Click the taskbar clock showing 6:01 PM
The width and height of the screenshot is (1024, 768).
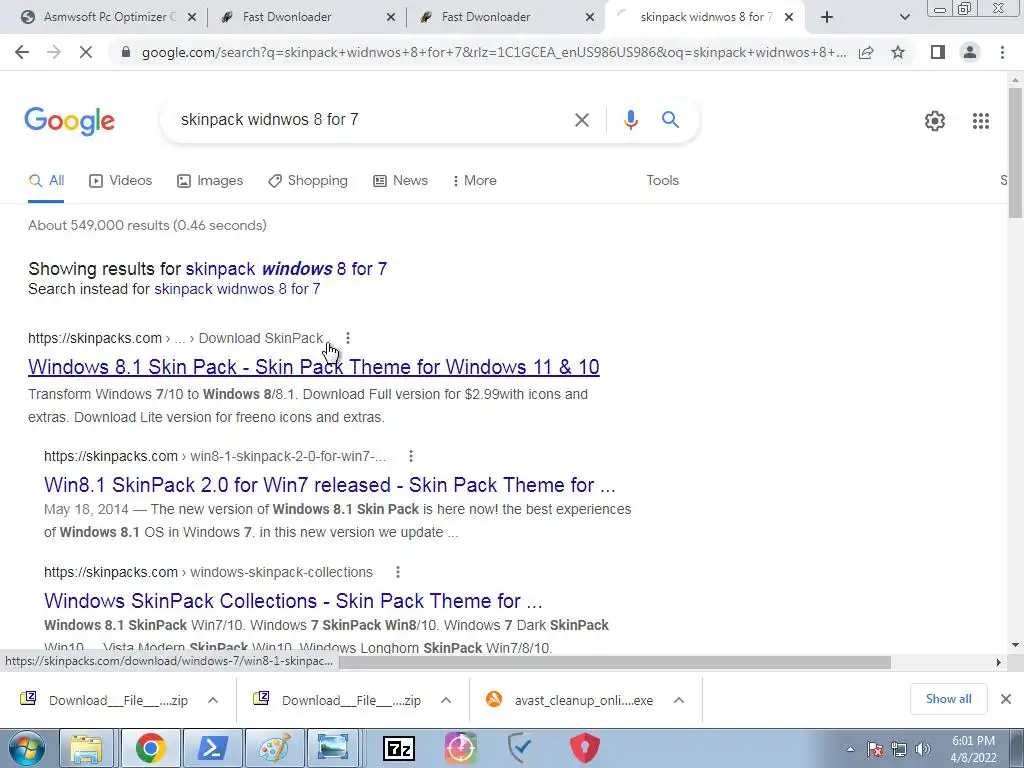(973, 749)
